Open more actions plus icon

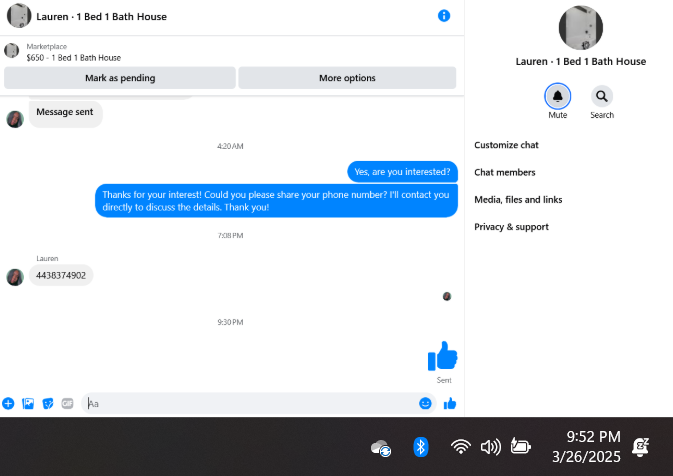[8, 403]
